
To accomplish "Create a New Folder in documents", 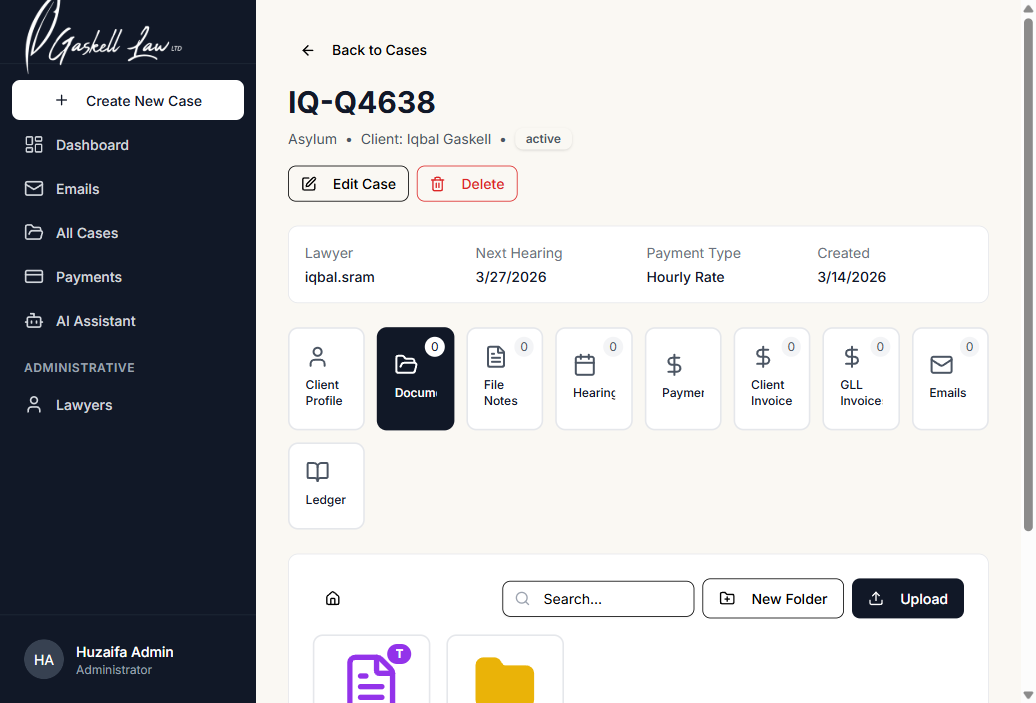I will [x=773, y=598].
